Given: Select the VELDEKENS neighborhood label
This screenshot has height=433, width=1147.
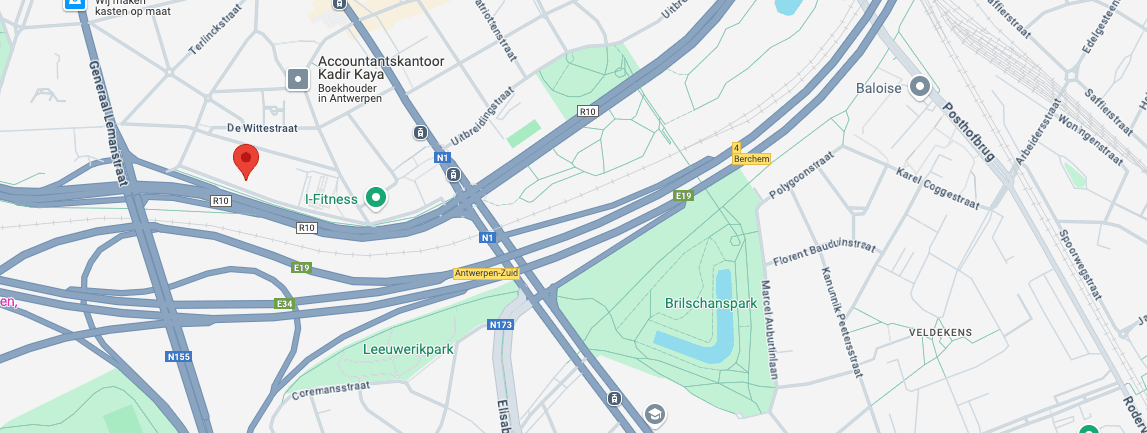Looking at the screenshot, I should coord(940,333).
